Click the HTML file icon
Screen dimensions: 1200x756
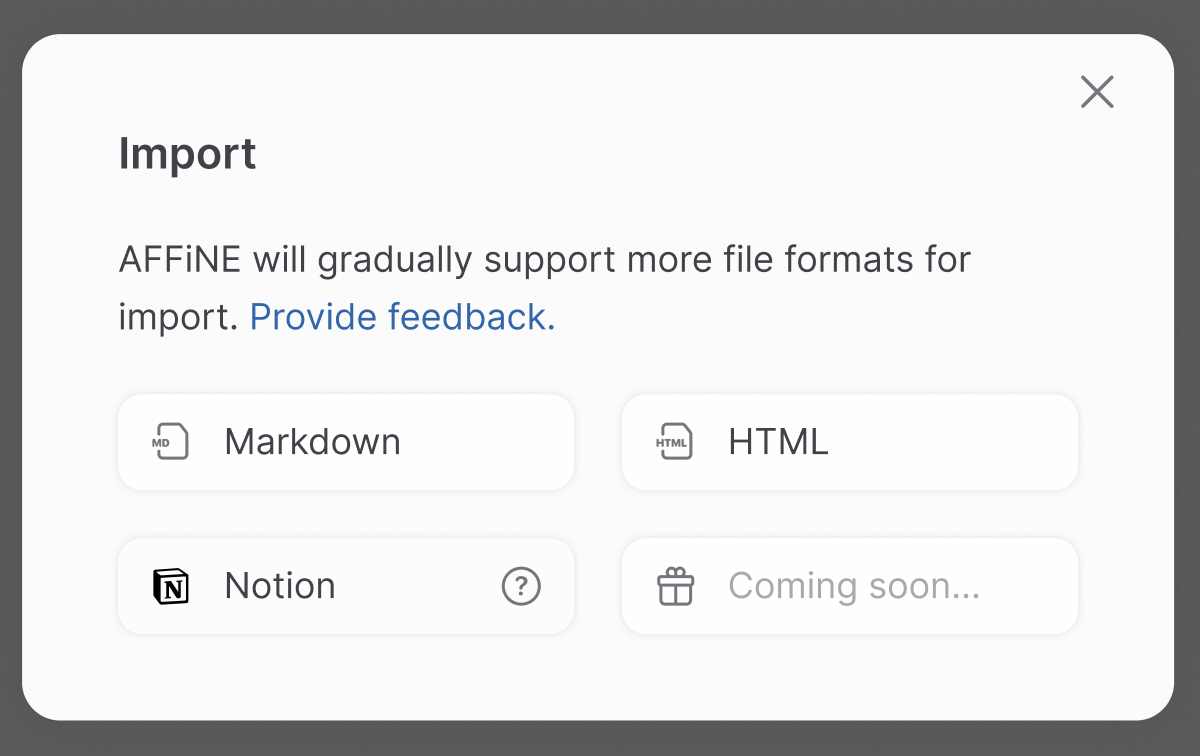675,441
